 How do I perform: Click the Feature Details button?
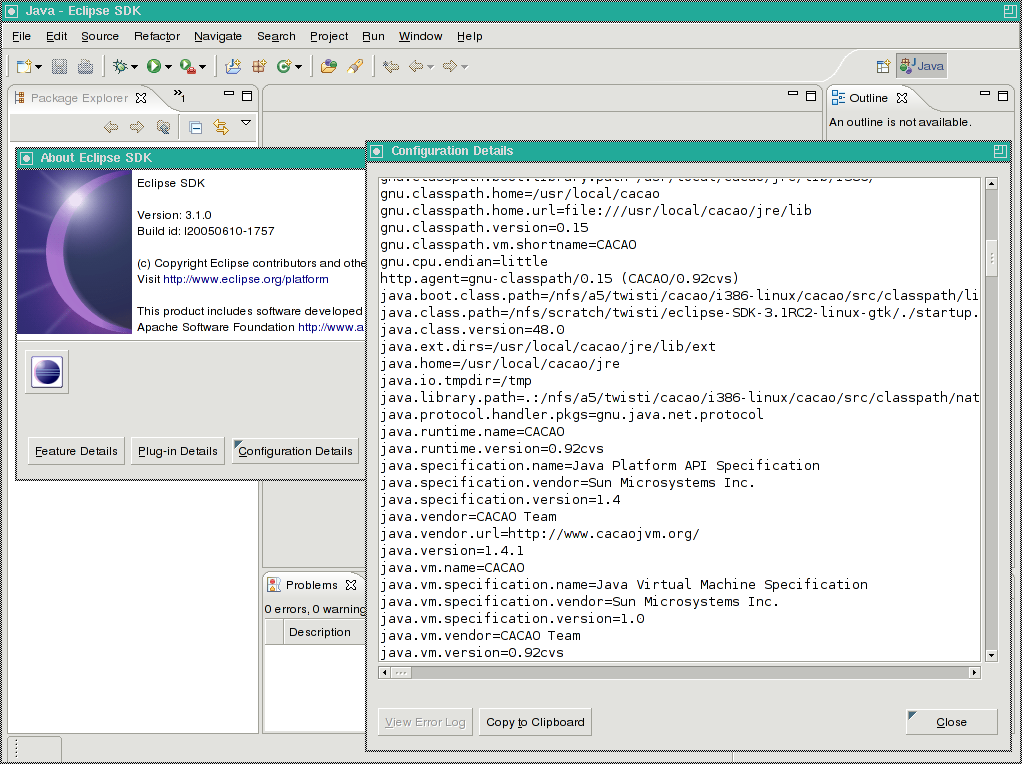click(x=76, y=451)
